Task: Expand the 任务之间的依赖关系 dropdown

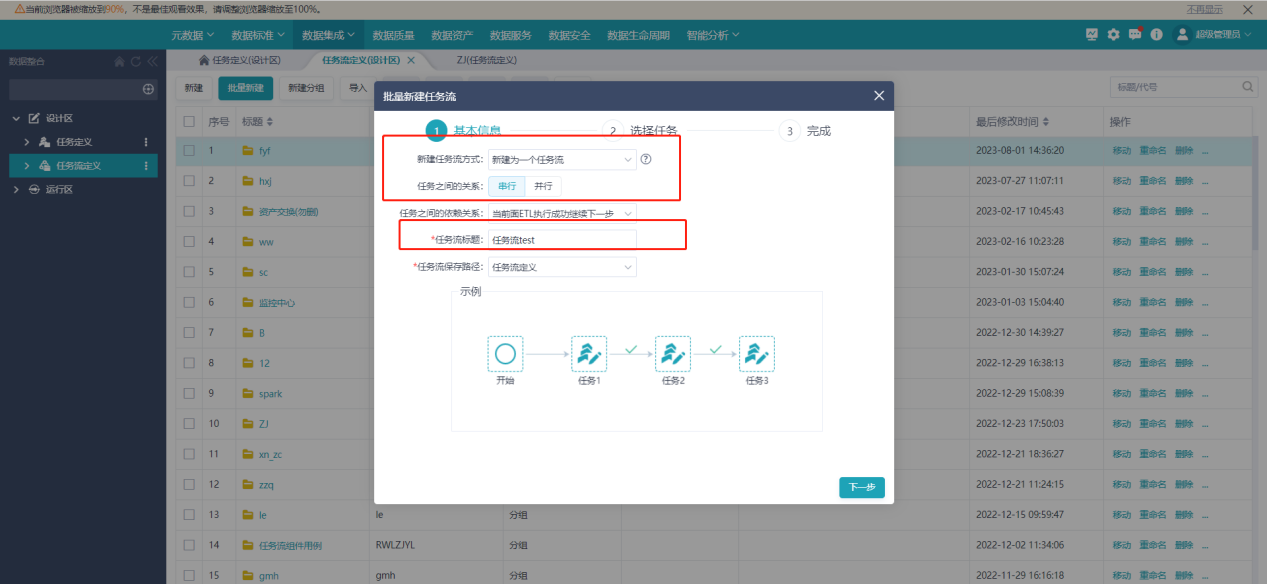Action: [x=561, y=213]
